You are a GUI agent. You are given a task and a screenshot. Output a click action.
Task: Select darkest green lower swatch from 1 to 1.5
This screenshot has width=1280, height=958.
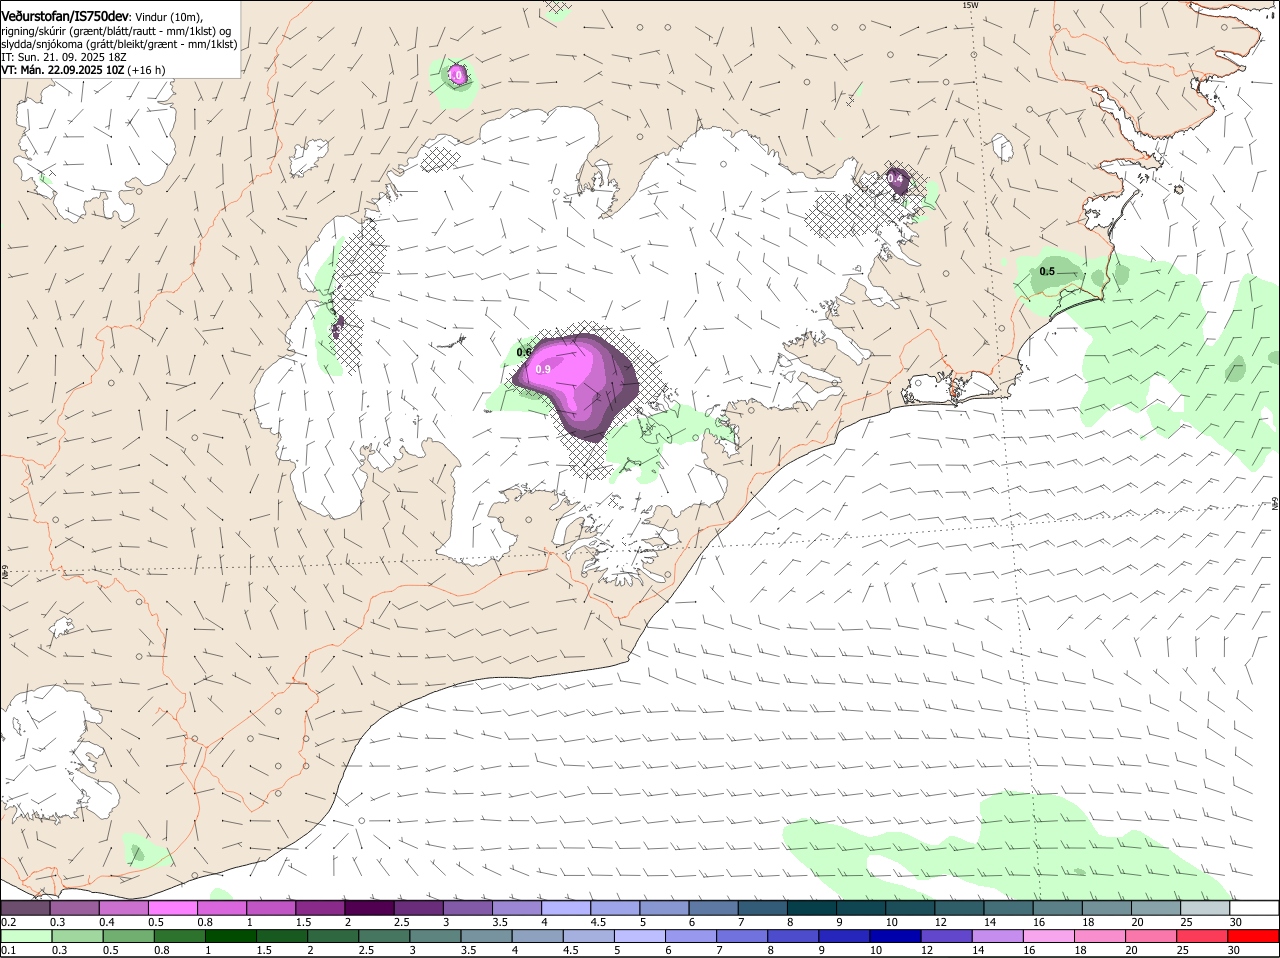[x=231, y=937]
